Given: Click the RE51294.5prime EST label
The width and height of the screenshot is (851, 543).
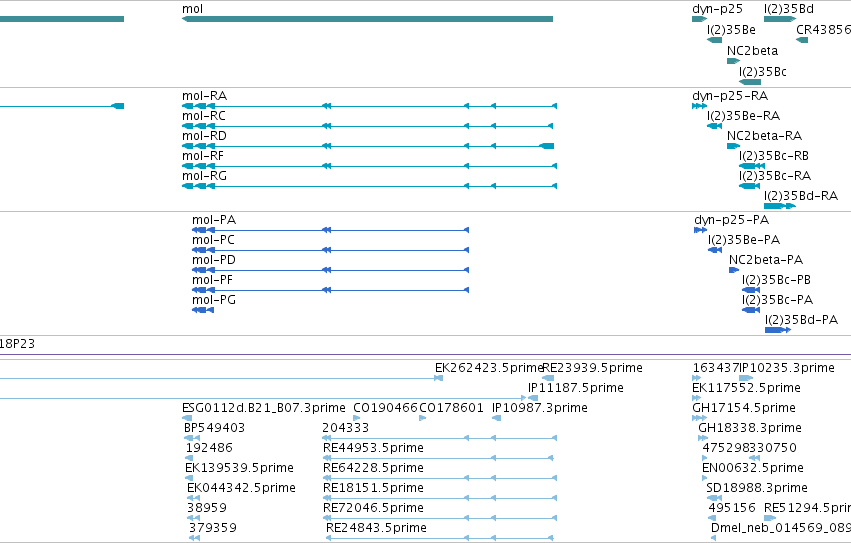Looking at the screenshot, I should 808,508.
